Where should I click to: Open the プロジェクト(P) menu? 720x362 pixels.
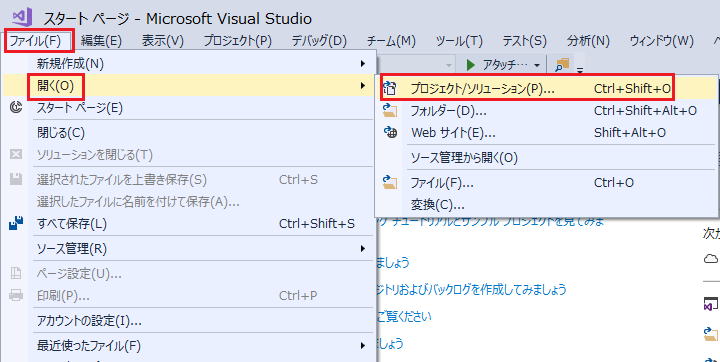pyautogui.click(x=237, y=40)
